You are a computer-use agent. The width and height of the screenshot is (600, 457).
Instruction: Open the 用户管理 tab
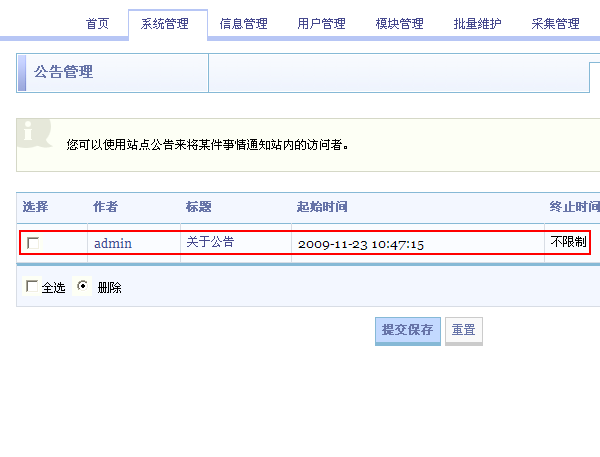click(322, 24)
